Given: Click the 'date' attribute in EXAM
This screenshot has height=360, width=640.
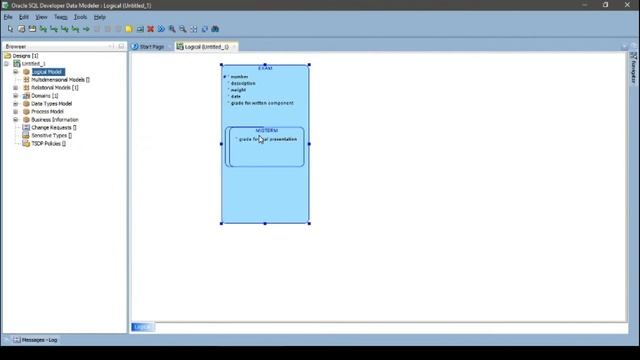Looking at the screenshot, I should tap(236, 96).
